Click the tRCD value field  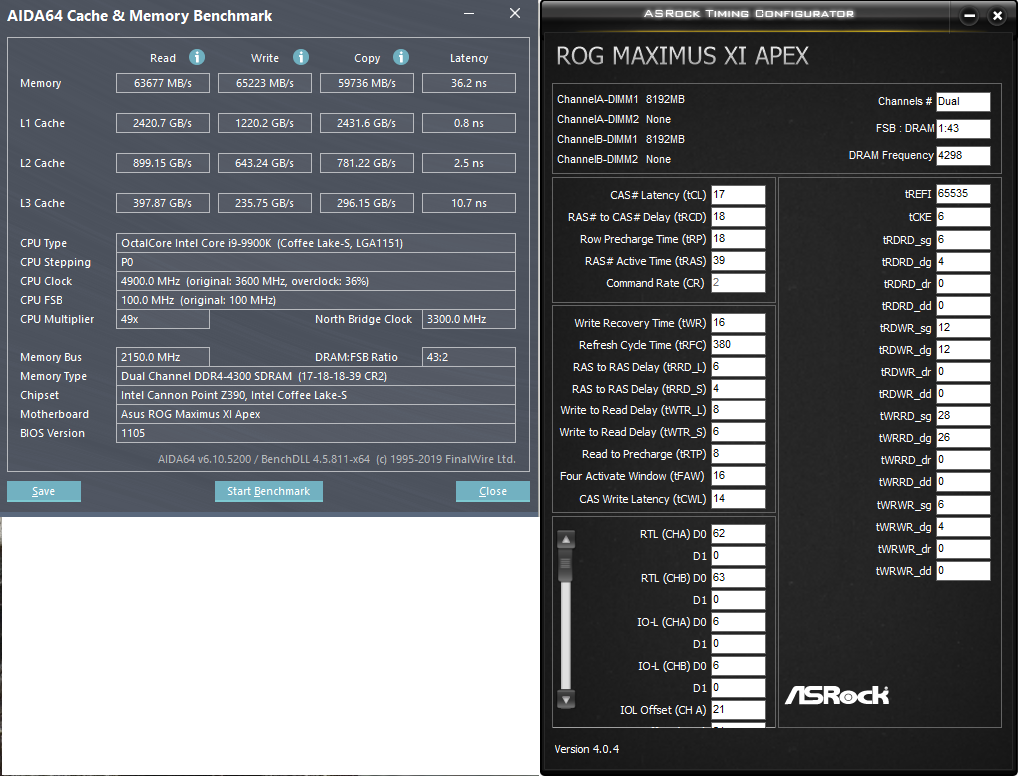pyautogui.click(x=738, y=217)
